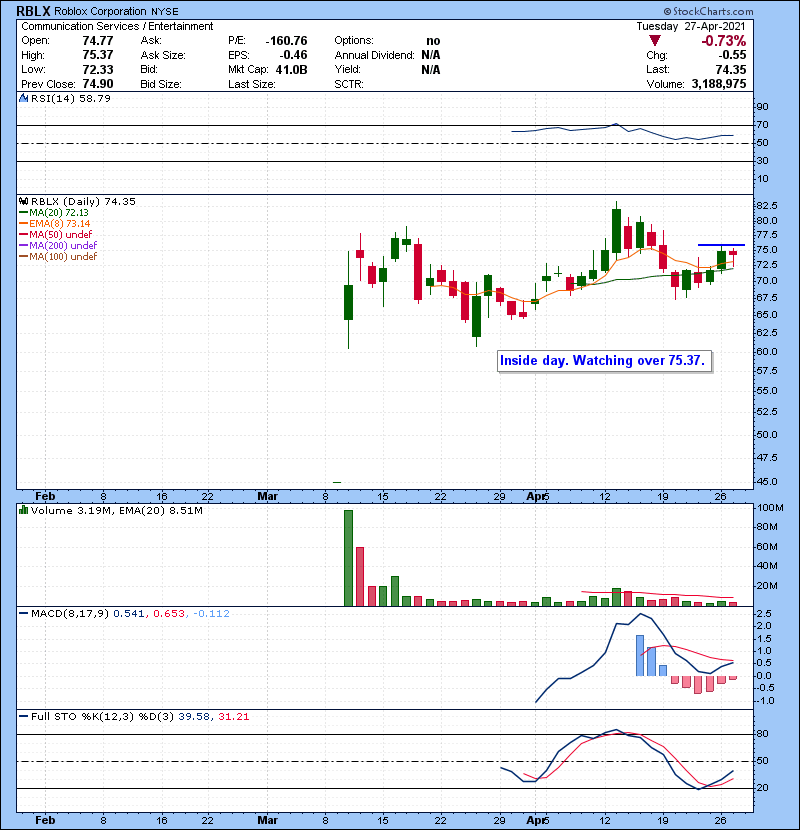Click the stochastic %D value 31.21
The height and width of the screenshot is (830, 800).
pyautogui.click(x=233, y=716)
